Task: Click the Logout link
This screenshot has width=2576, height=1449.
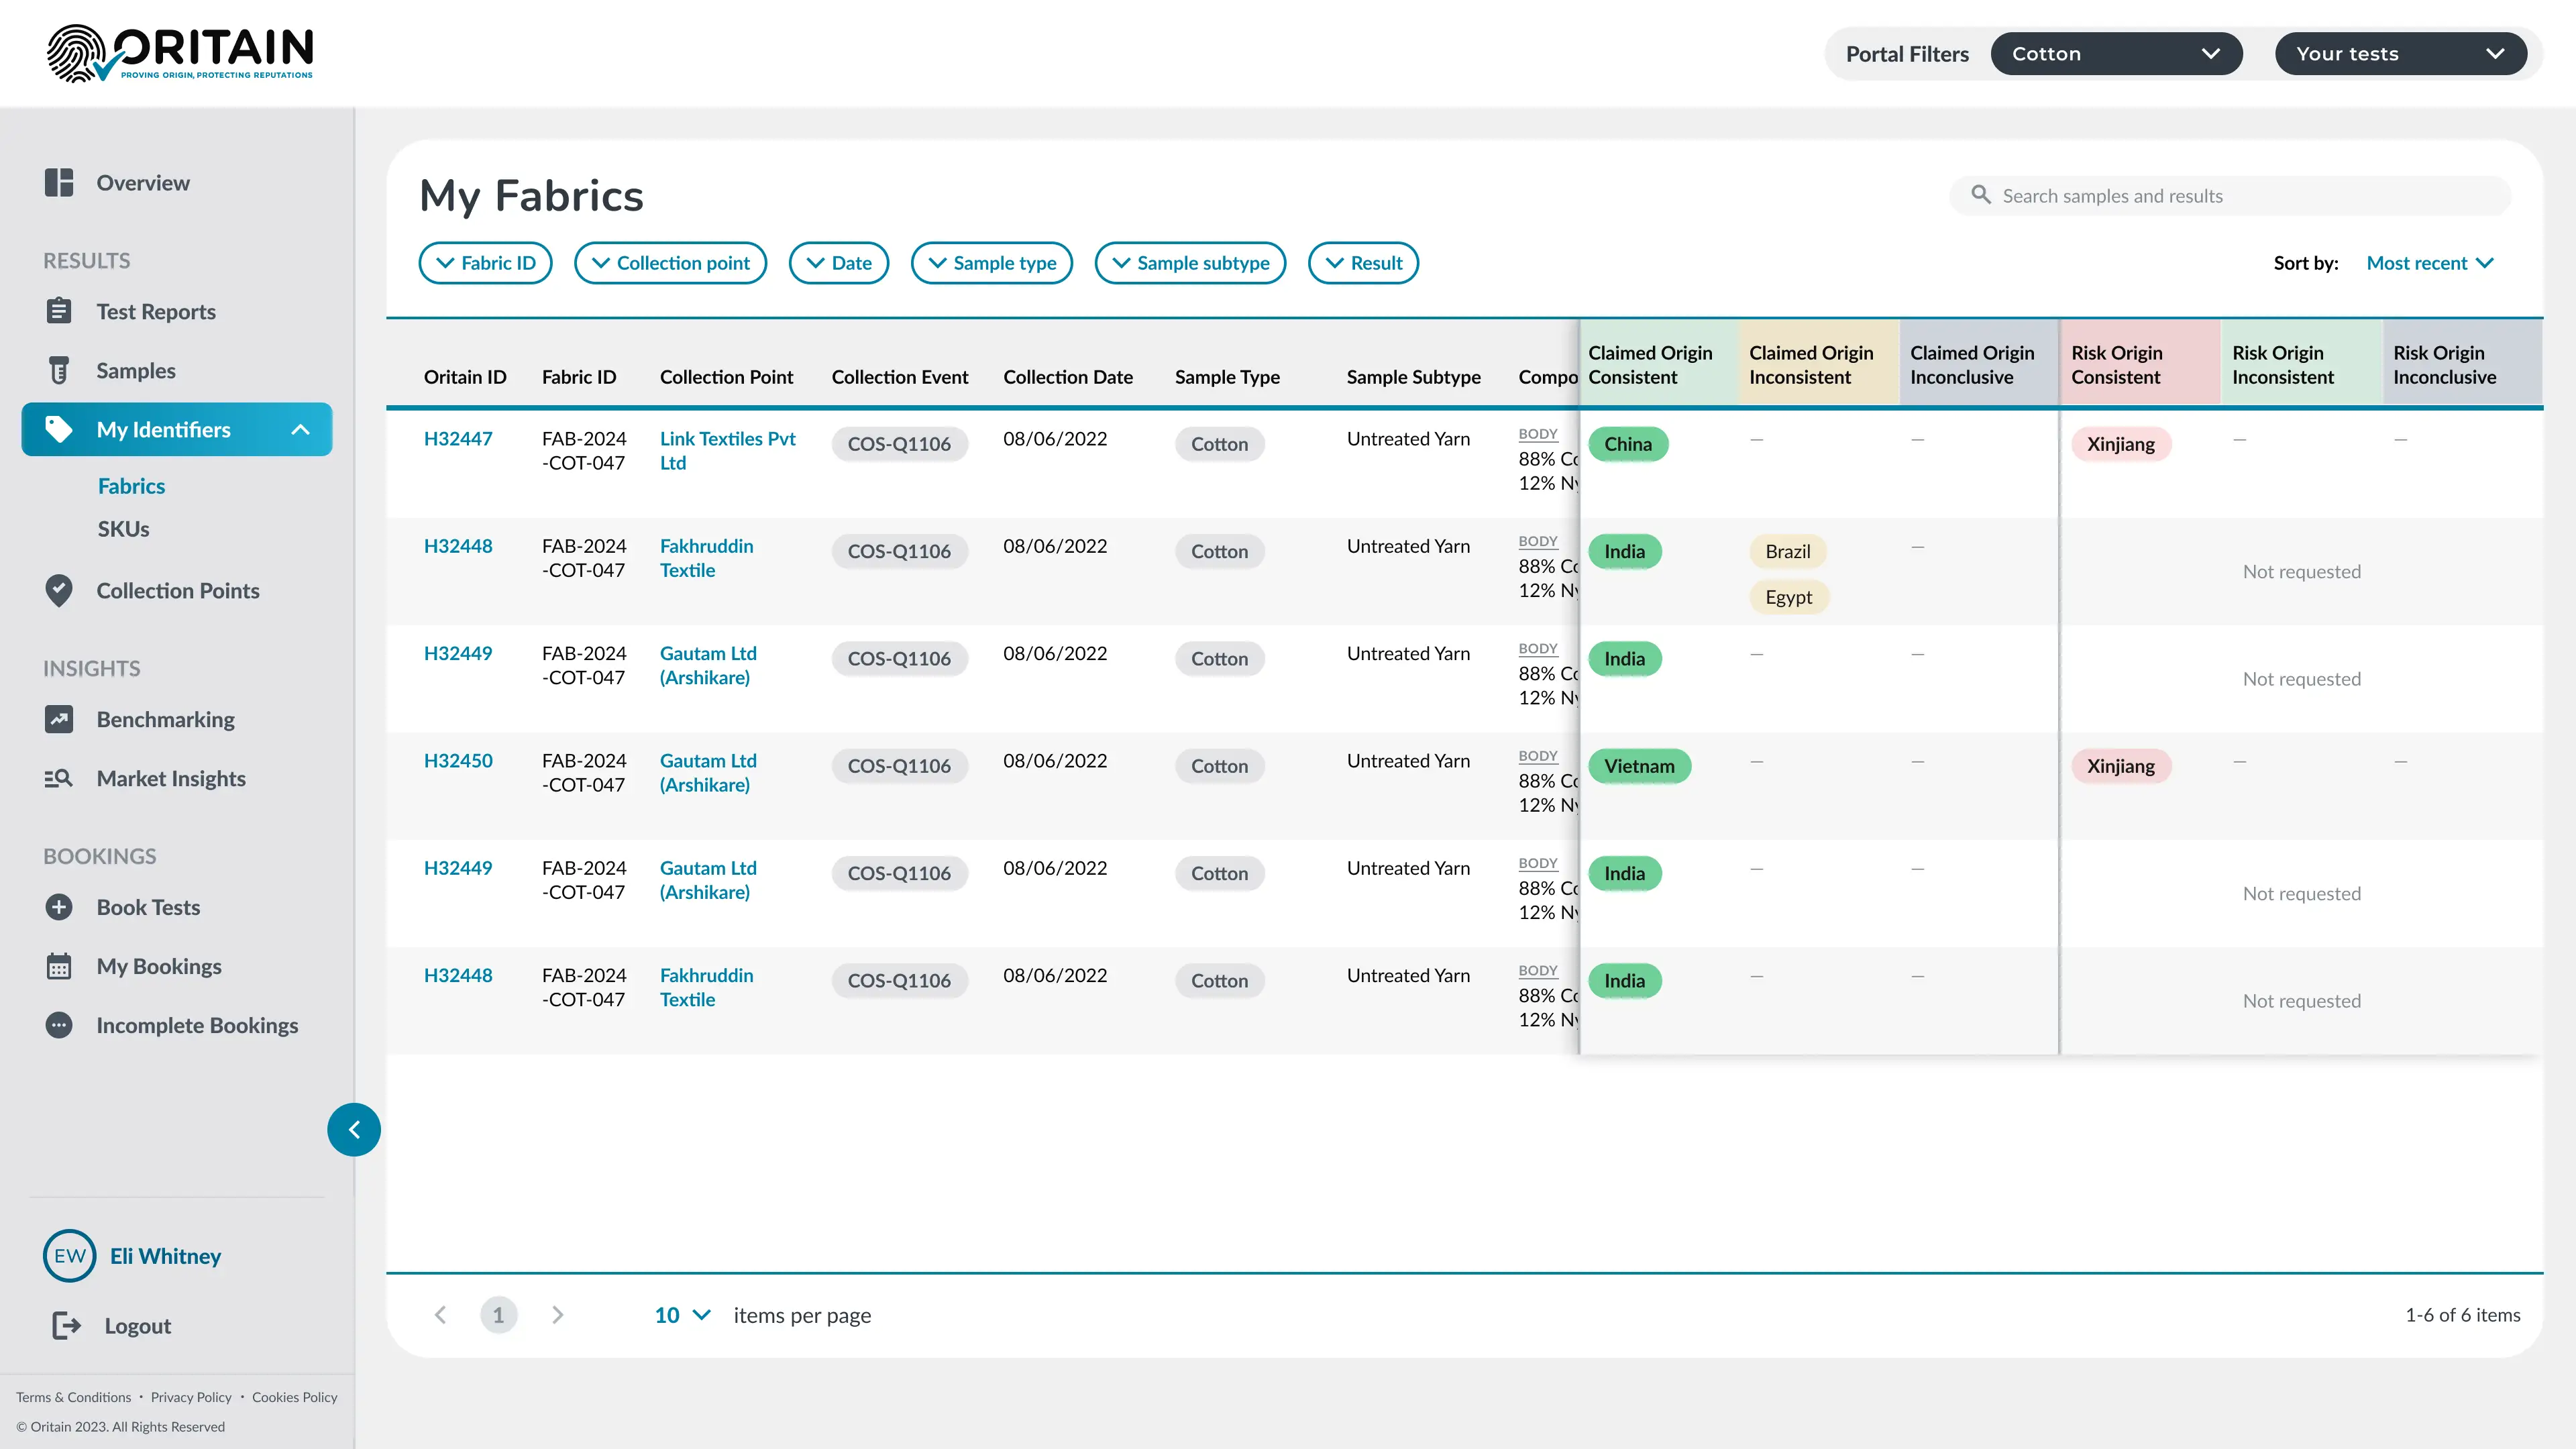Action: click(138, 1326)
